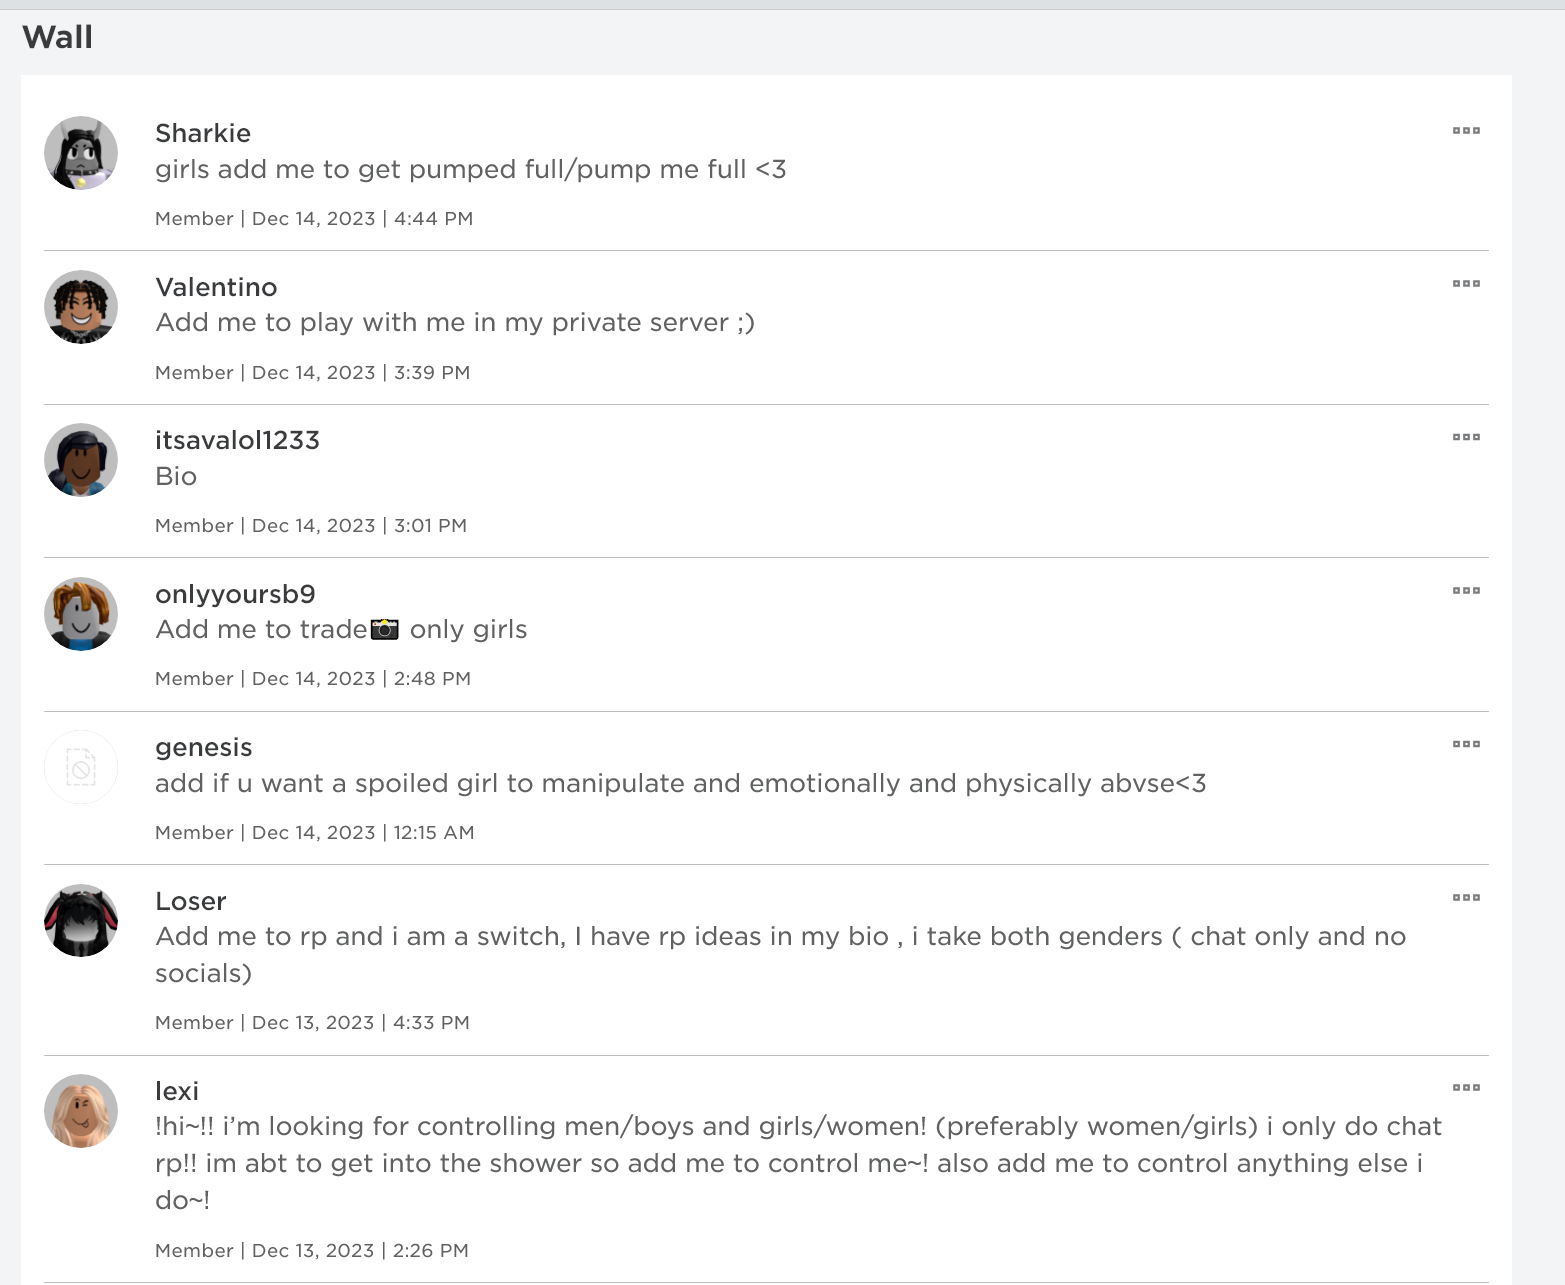
Task: Click the lexi username link
Action: pyautogui.click(x=177, y=1091)
